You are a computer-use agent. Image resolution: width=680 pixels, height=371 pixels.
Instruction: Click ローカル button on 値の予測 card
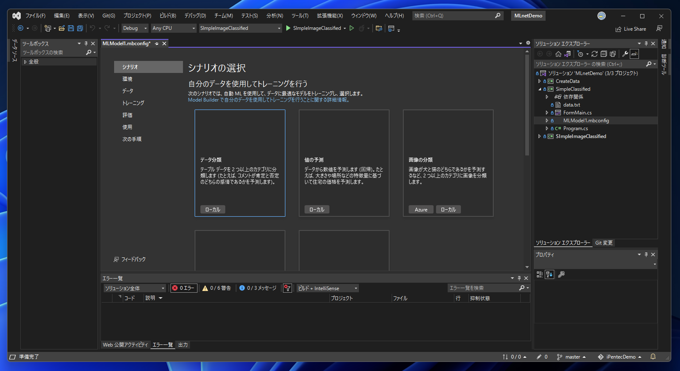click(x=317, y=210)
